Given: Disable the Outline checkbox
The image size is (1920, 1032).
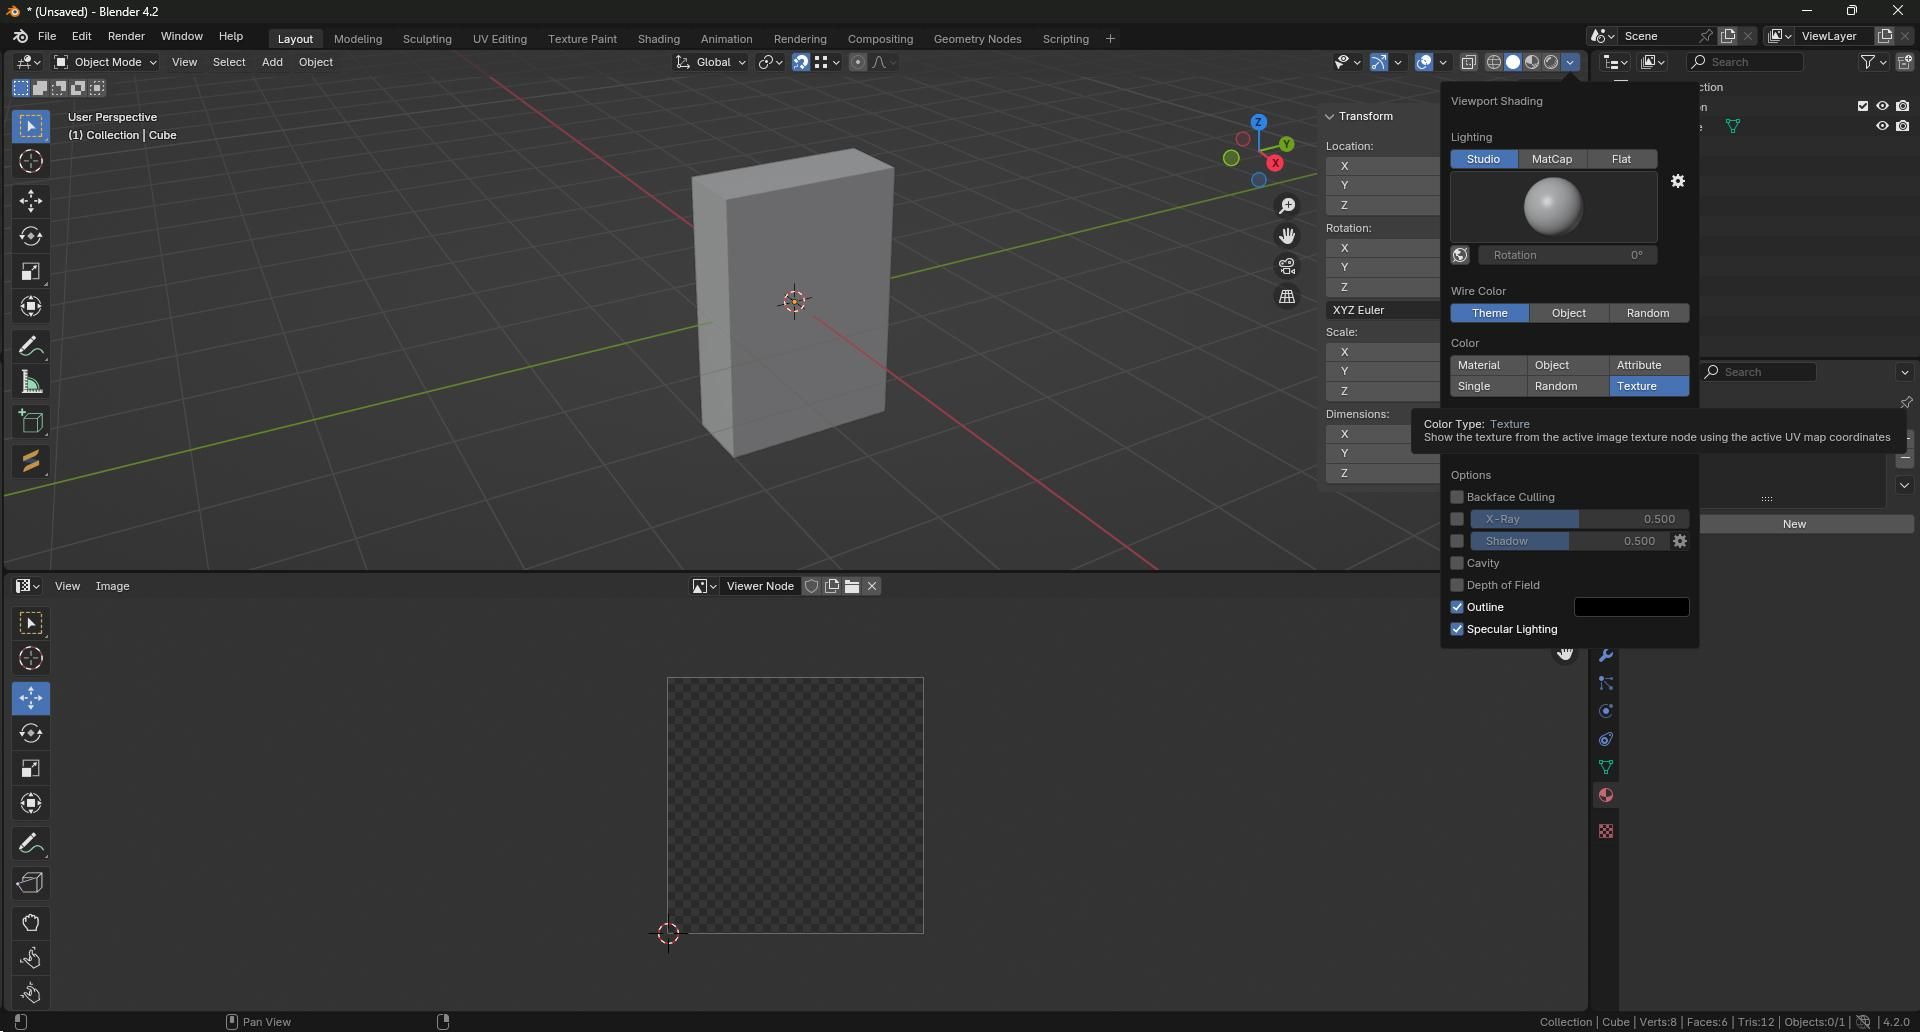Looking at the screenshot, I should (x=1457, y=606).
